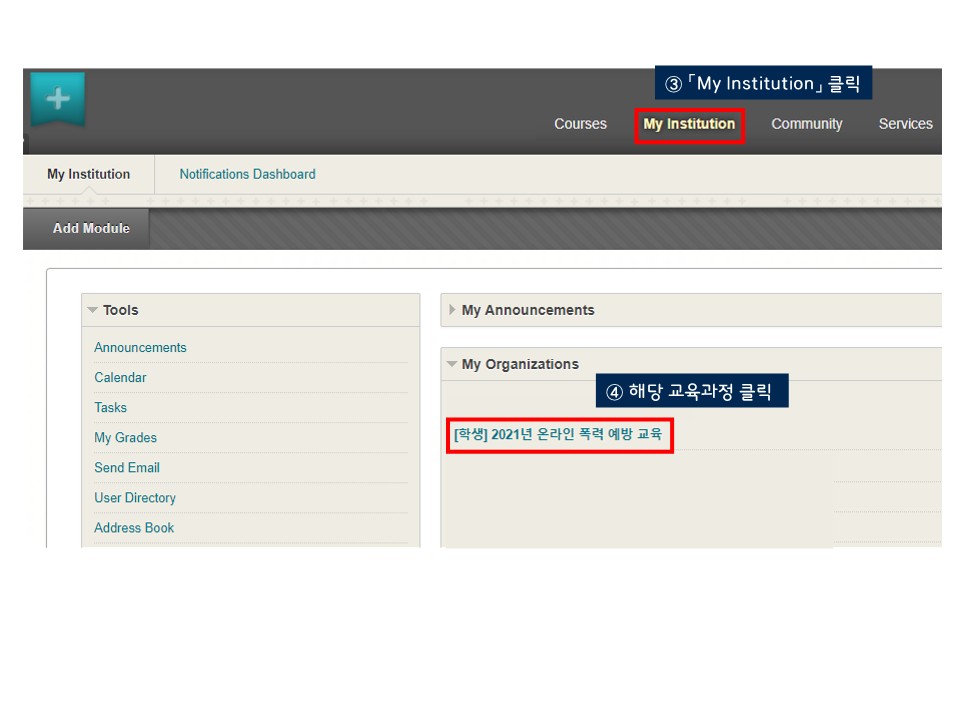Click the teal plus bookmark icon
The width and height of the screenshot is (960, 720).
pyautogui.click(x=57, y=99)
